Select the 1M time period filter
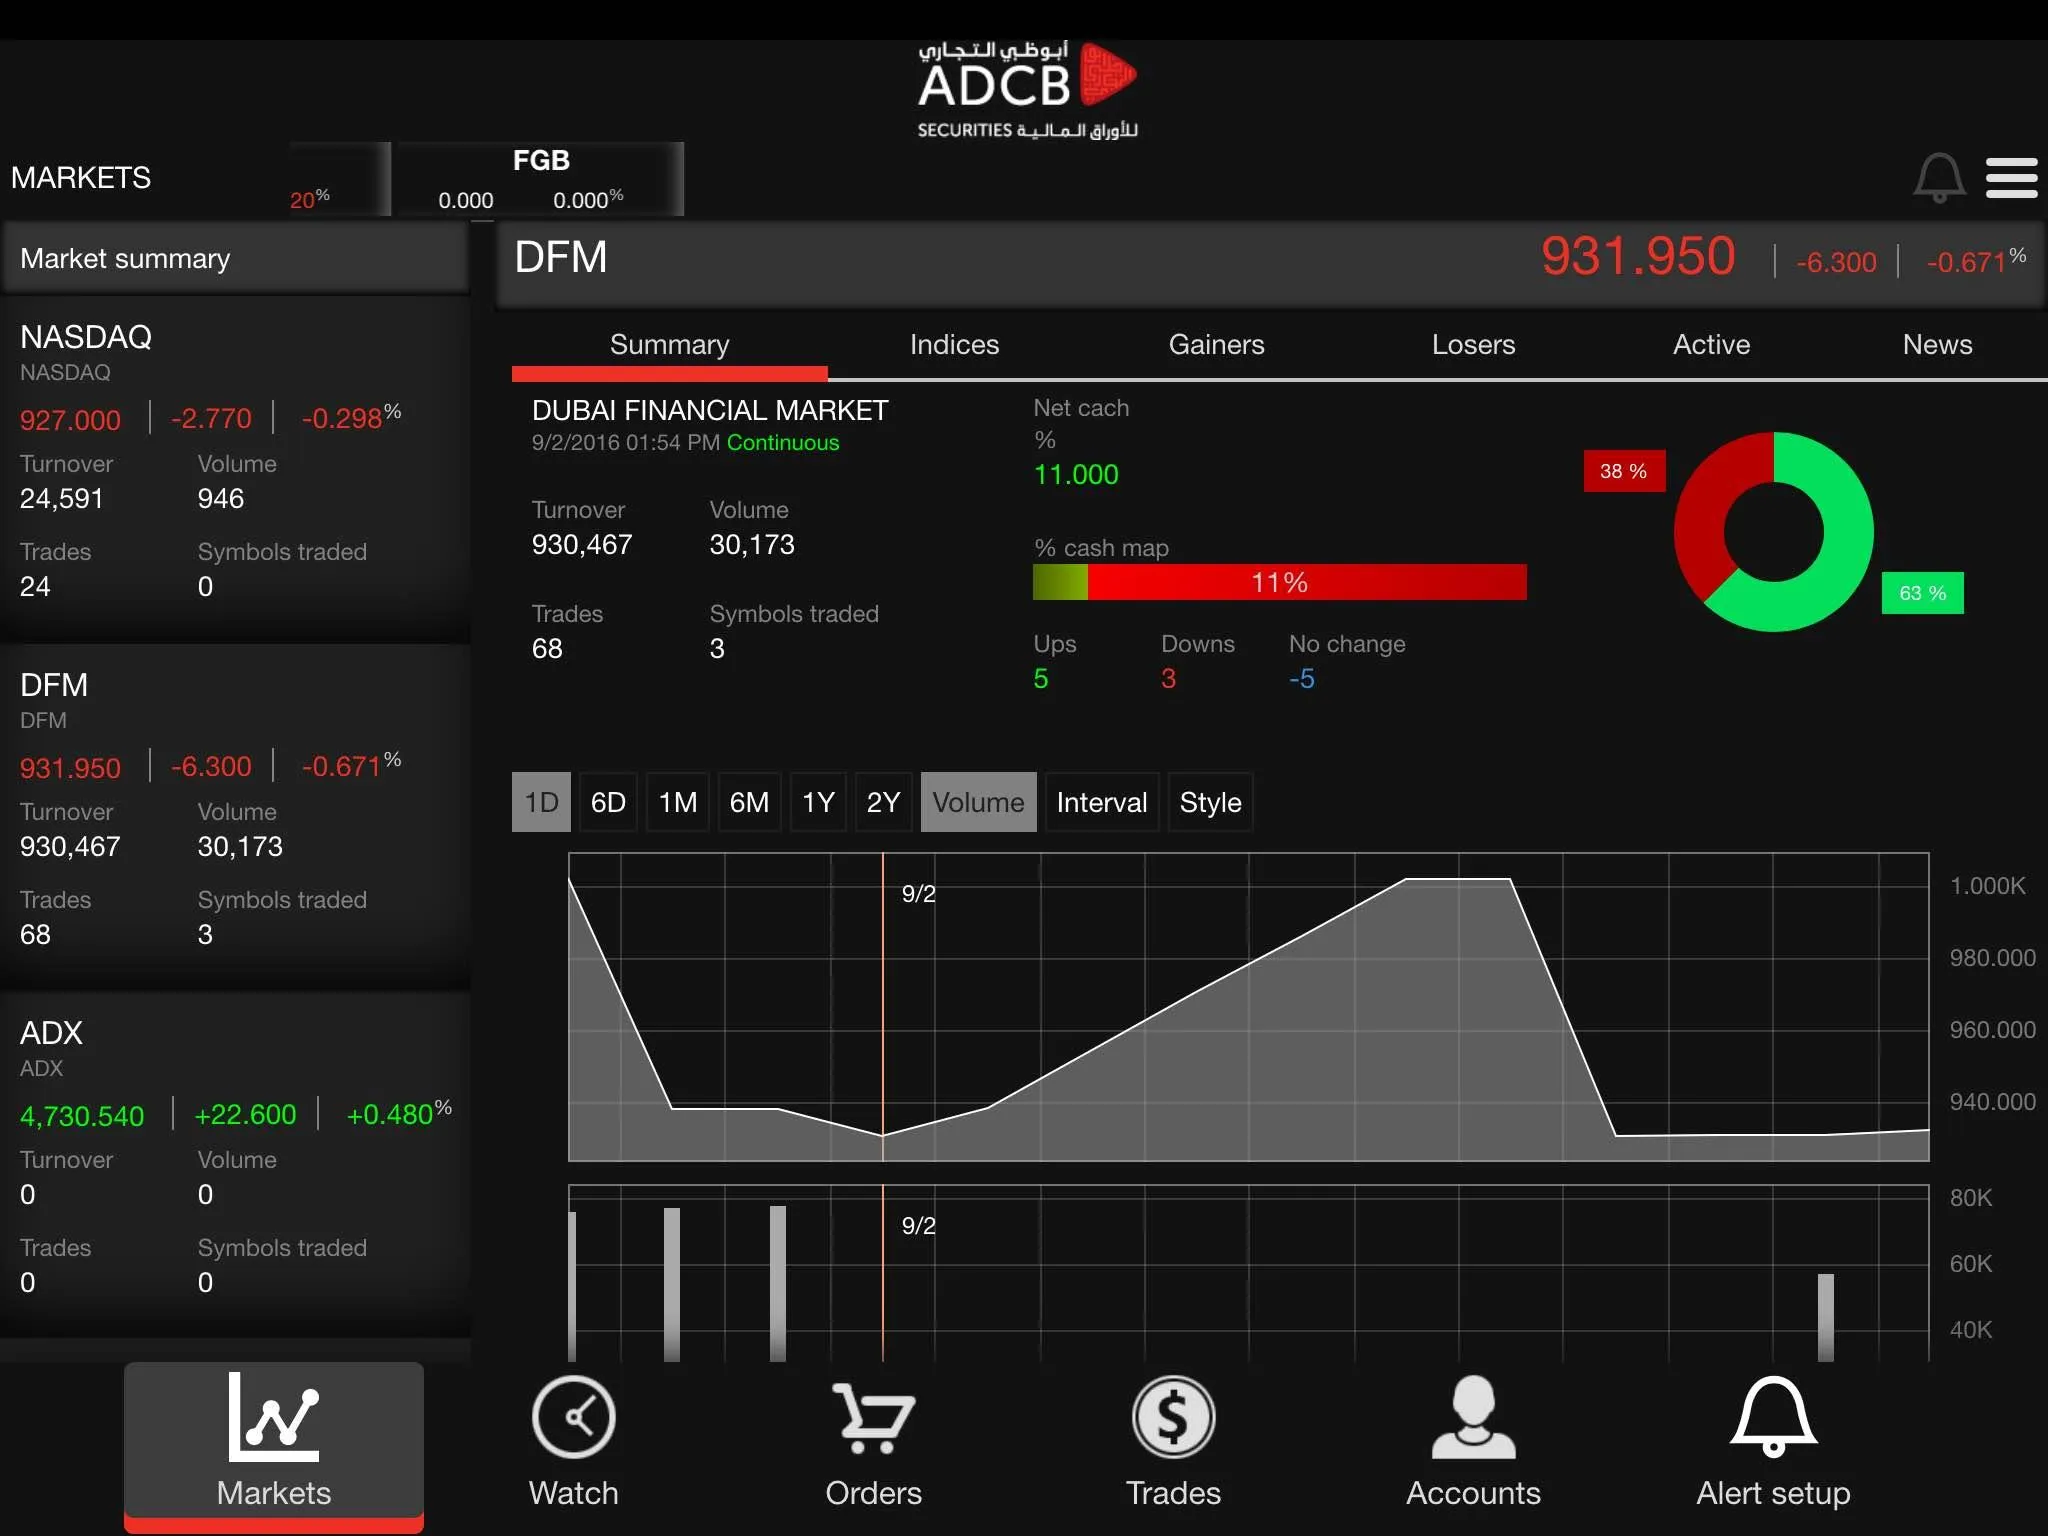 (679, 802)
